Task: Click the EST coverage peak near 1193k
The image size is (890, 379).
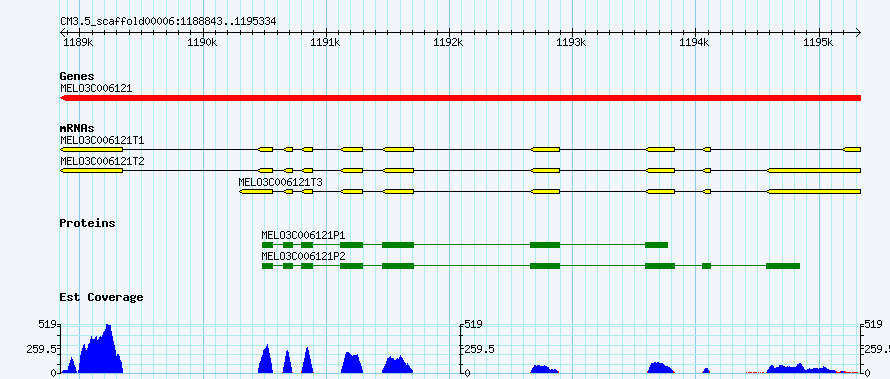Action: tap(544, 369)
